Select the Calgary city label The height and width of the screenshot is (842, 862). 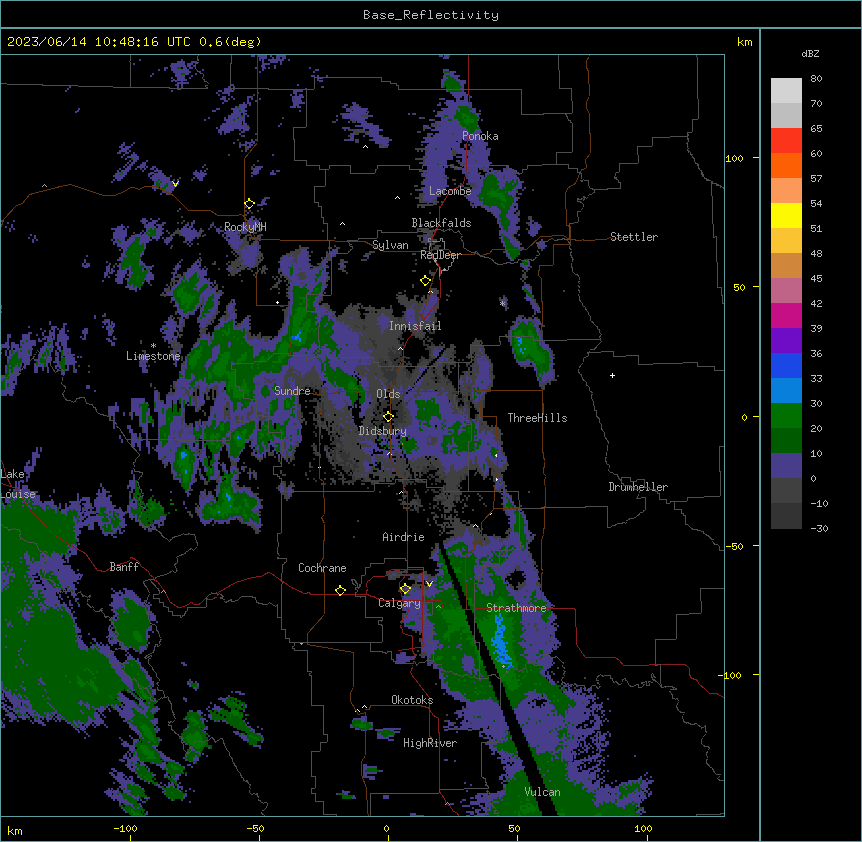pos(399,603)
